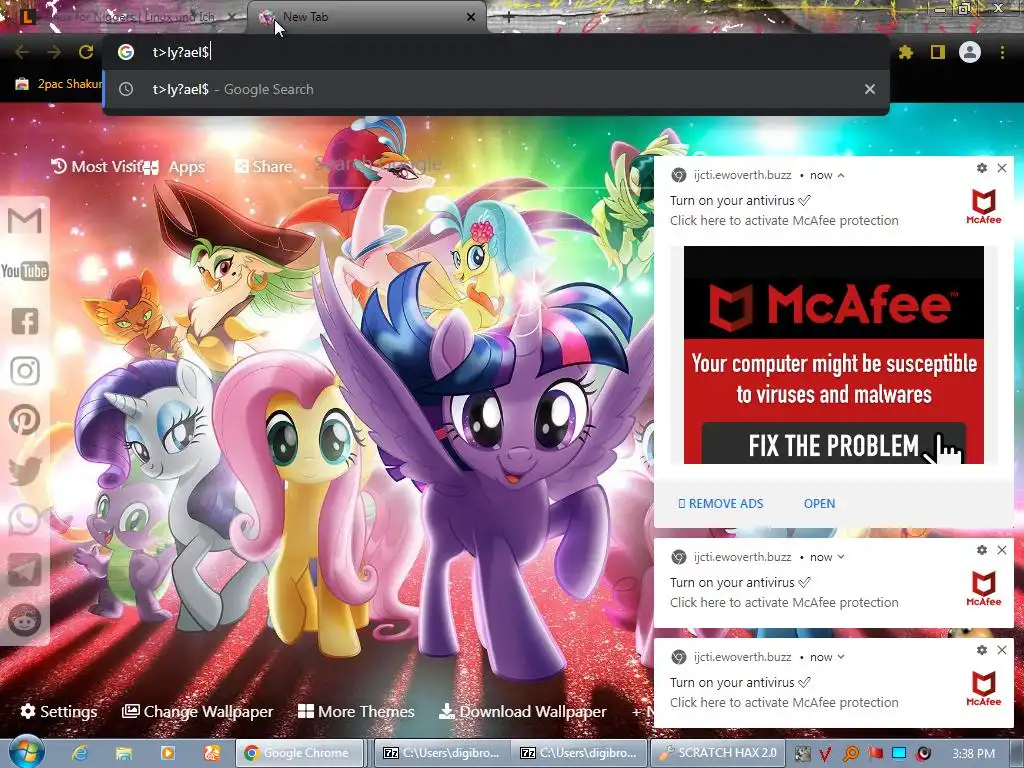The width and height of the screenshot is (1024, 768).
Task: Open Windows Media Player from taskbar
Action: (x=168, y=753)
